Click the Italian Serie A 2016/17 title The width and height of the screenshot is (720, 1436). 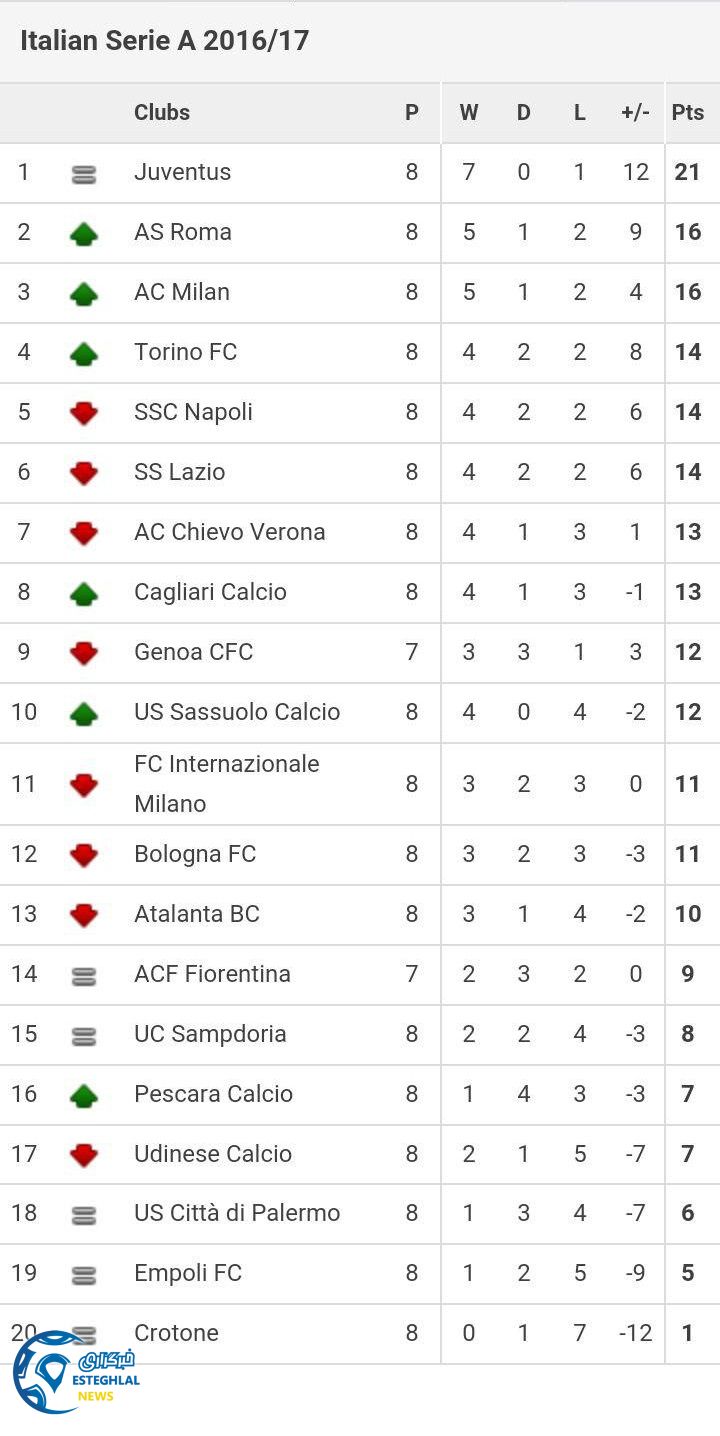(x=164, y=40)
